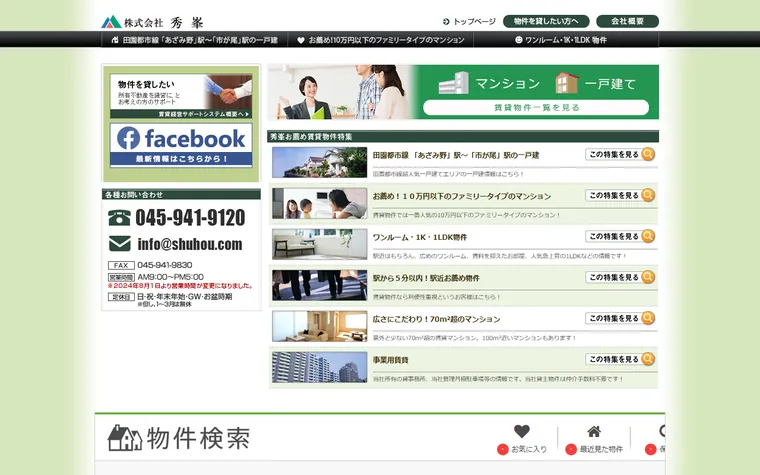Screen dimensions: 760x475
Task: Select 田園都市線 一戸建 menu item
Action: [x=194, y=40]
